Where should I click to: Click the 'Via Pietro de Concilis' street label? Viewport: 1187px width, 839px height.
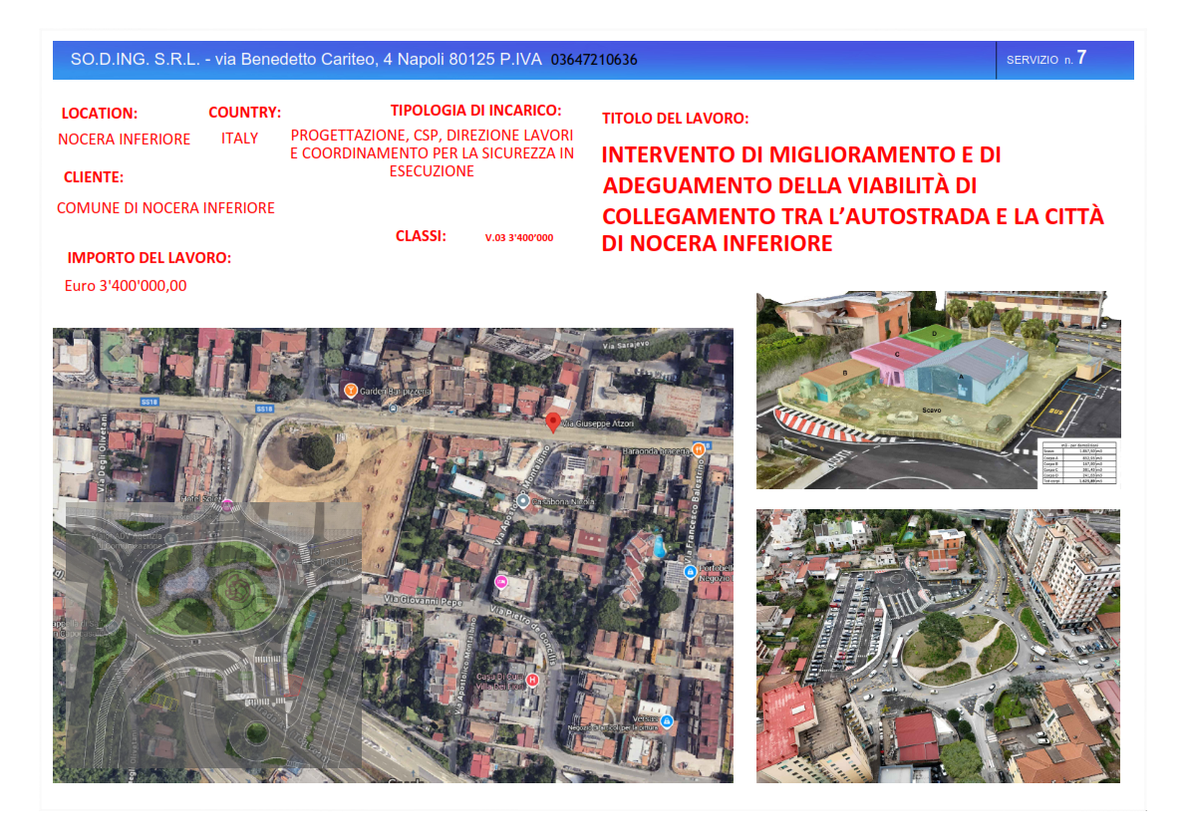click(525, 635)
